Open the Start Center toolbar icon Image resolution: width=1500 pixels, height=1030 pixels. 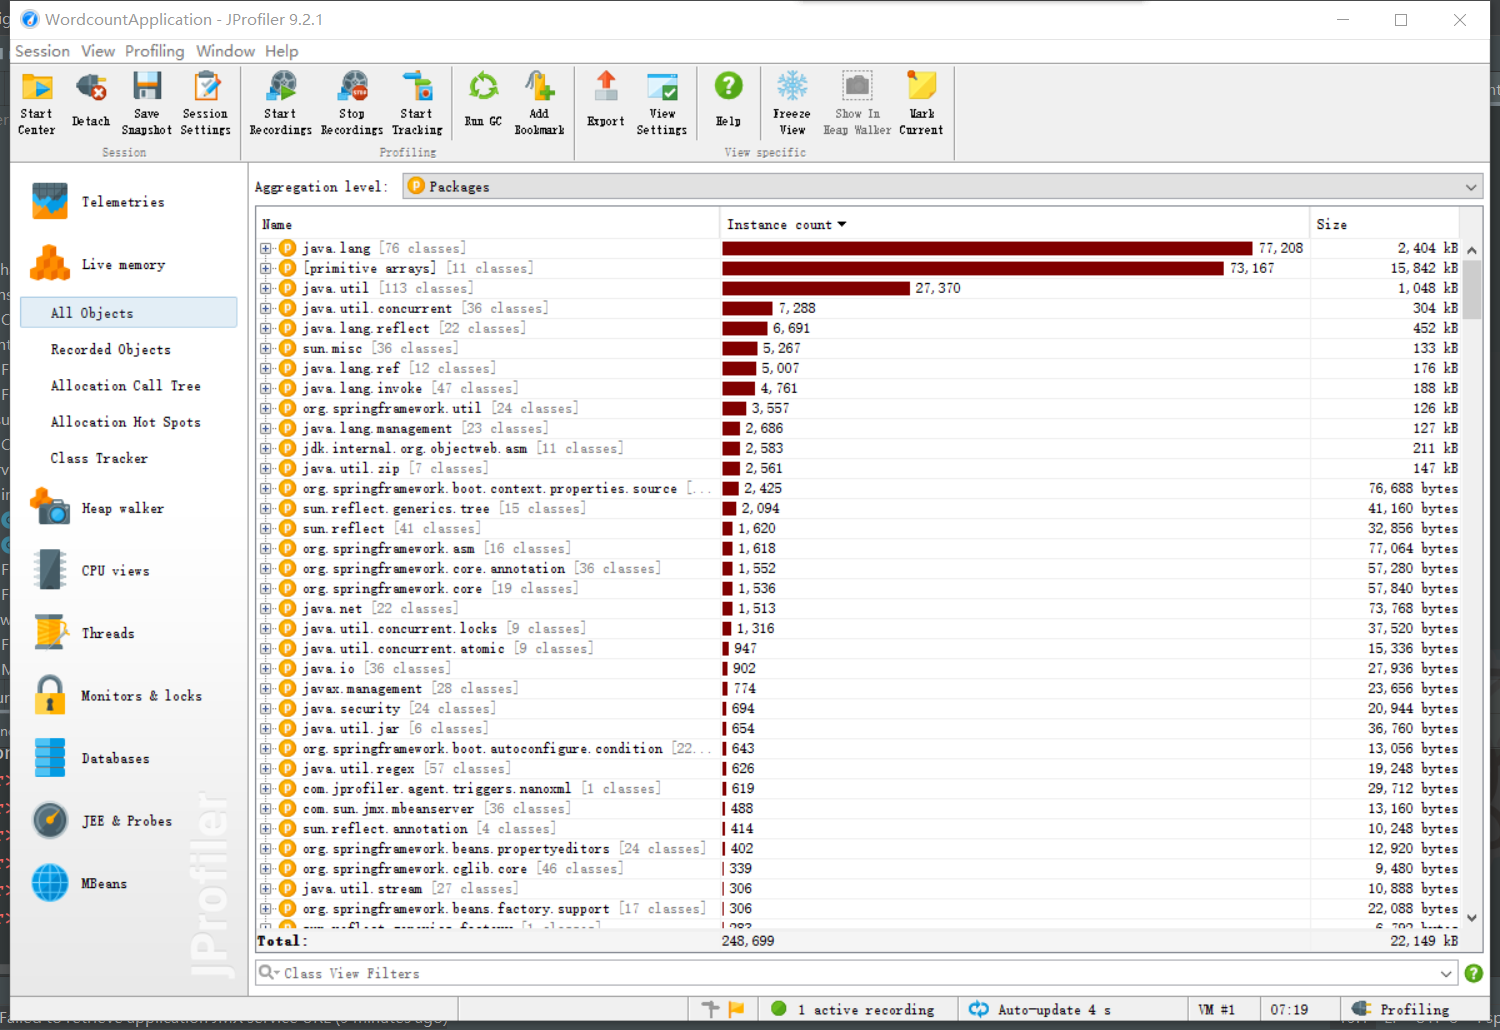coord(37,103)
